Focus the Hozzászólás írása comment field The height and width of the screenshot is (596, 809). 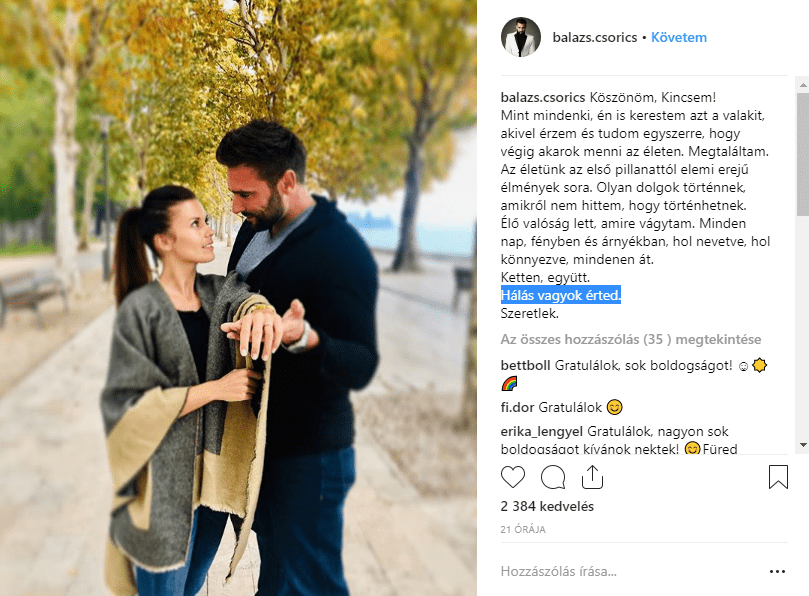pos(632,571)
